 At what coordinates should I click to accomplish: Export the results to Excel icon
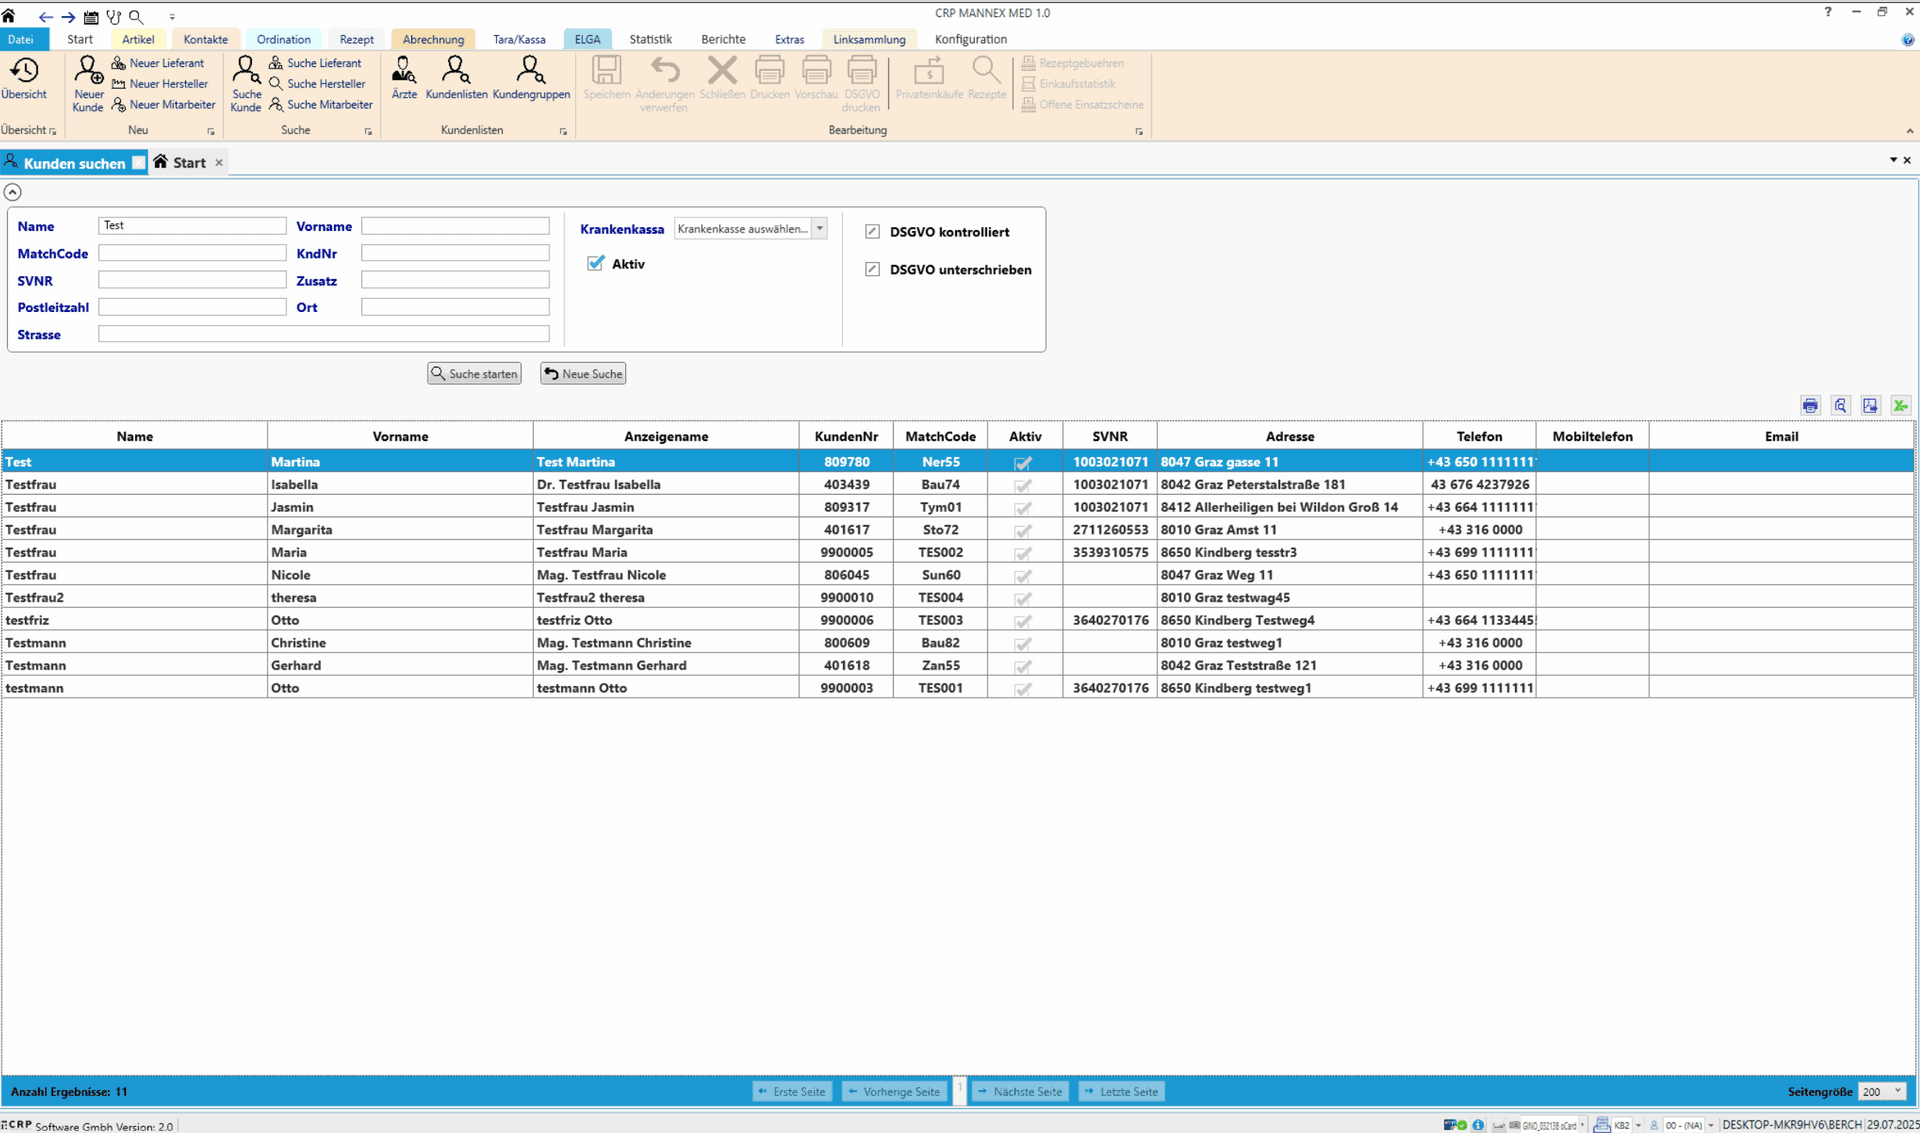click(x=1900, y=405)
